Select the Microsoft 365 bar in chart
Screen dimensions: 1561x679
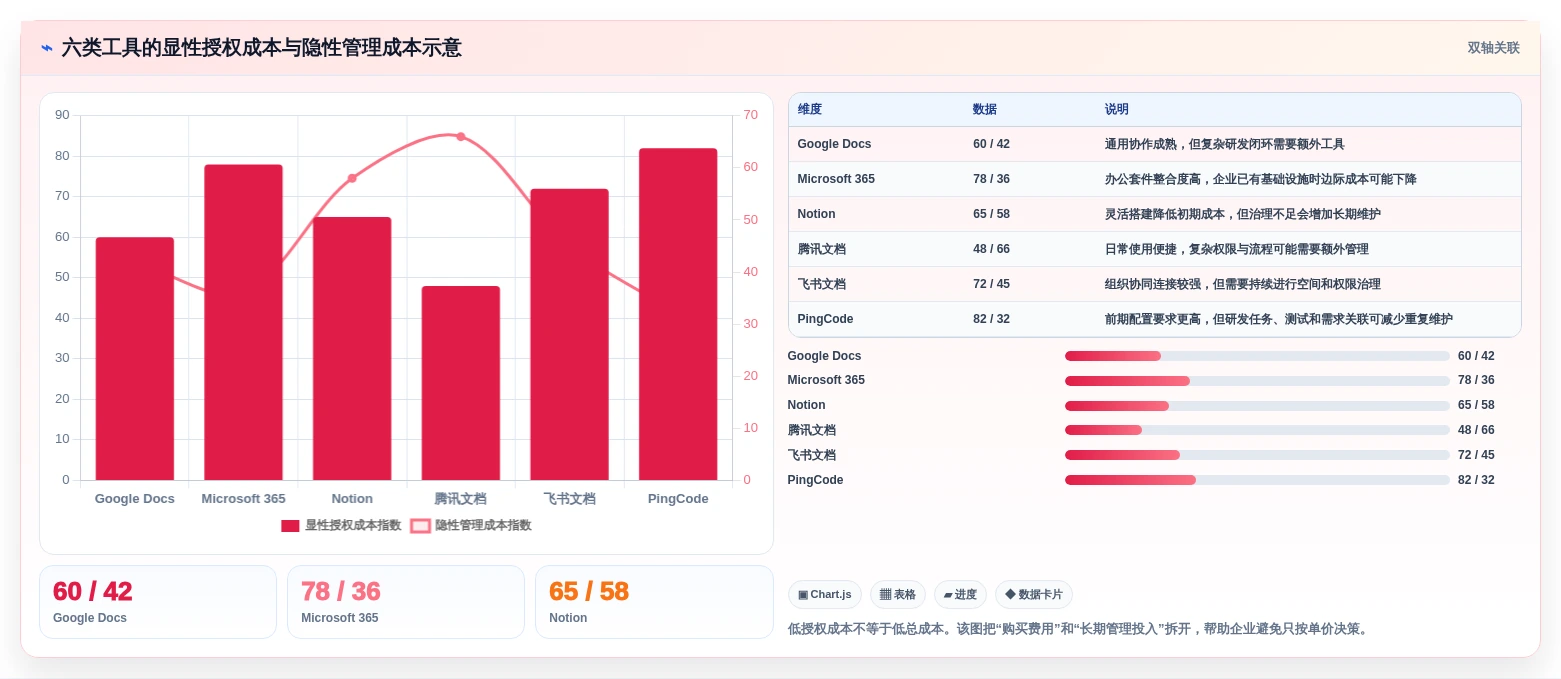243,322
